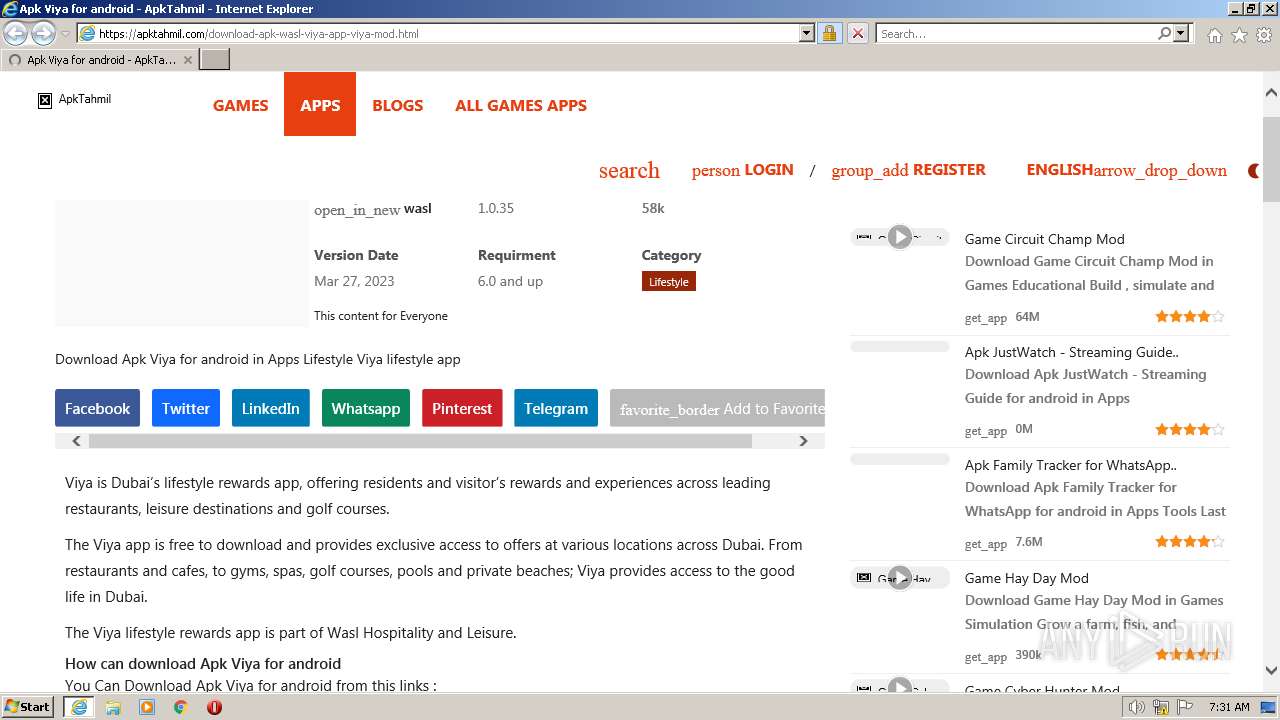Image resolution: width=1280 pixels, height=720 pixels.
Task: Click the security lock icon
Action: click(x=829, y=34)
